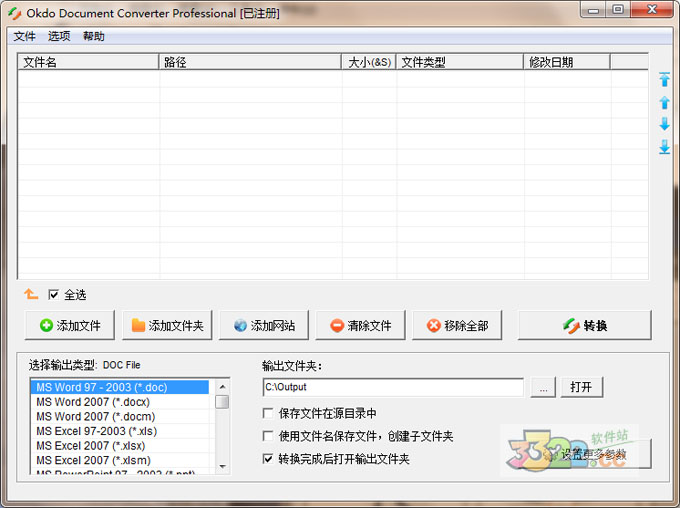Click the 清除文件 button

pyautogui.click(x=360, y=325)
